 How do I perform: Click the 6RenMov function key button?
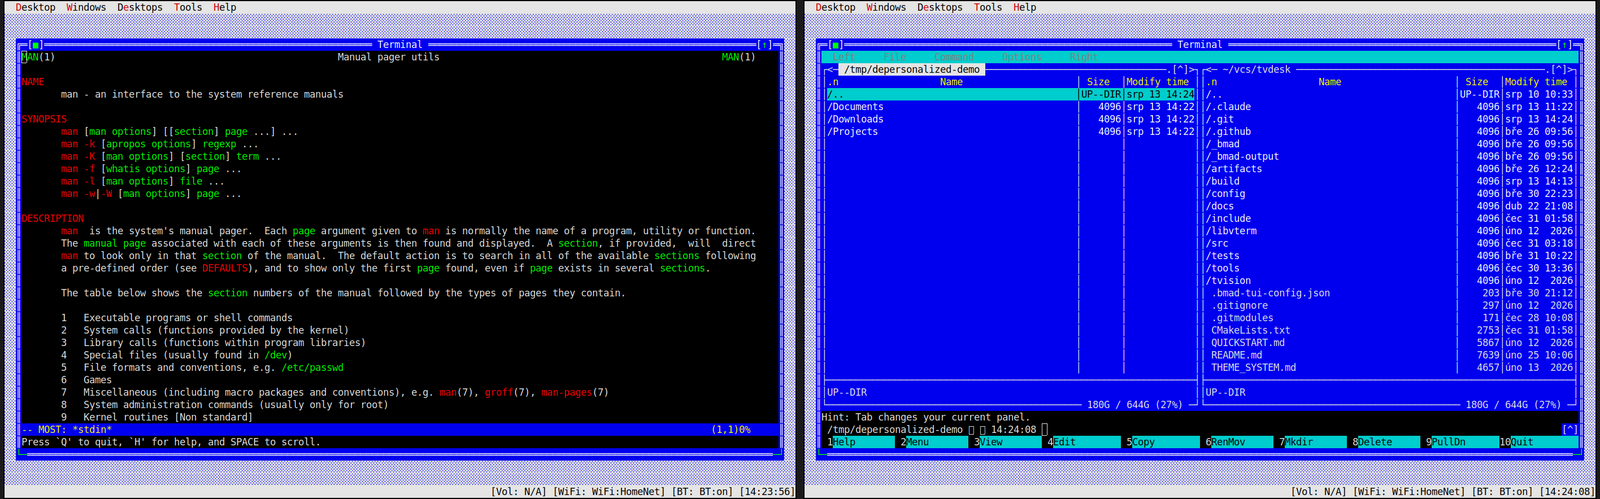click(1240, 442)
